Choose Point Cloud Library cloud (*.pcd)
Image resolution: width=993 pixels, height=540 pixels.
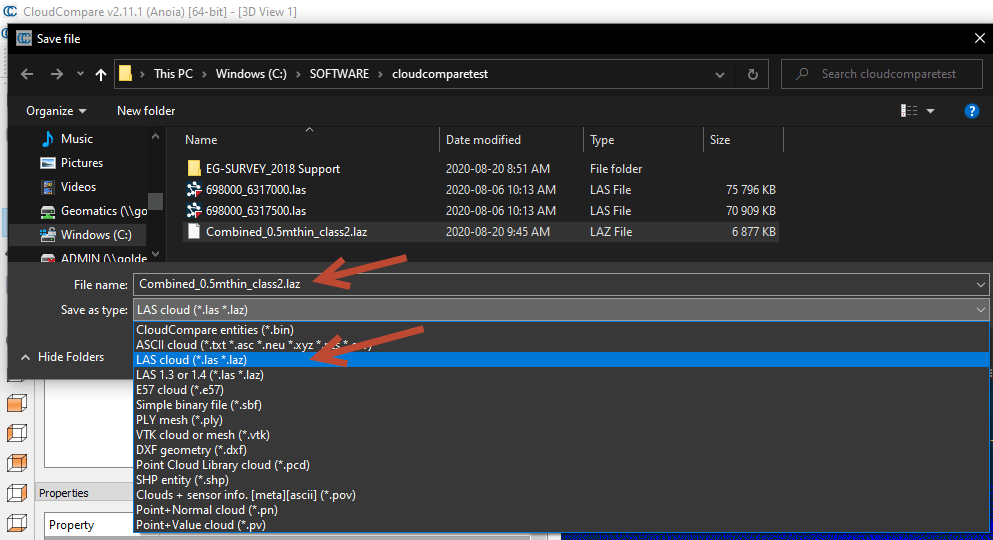(562, 465)
